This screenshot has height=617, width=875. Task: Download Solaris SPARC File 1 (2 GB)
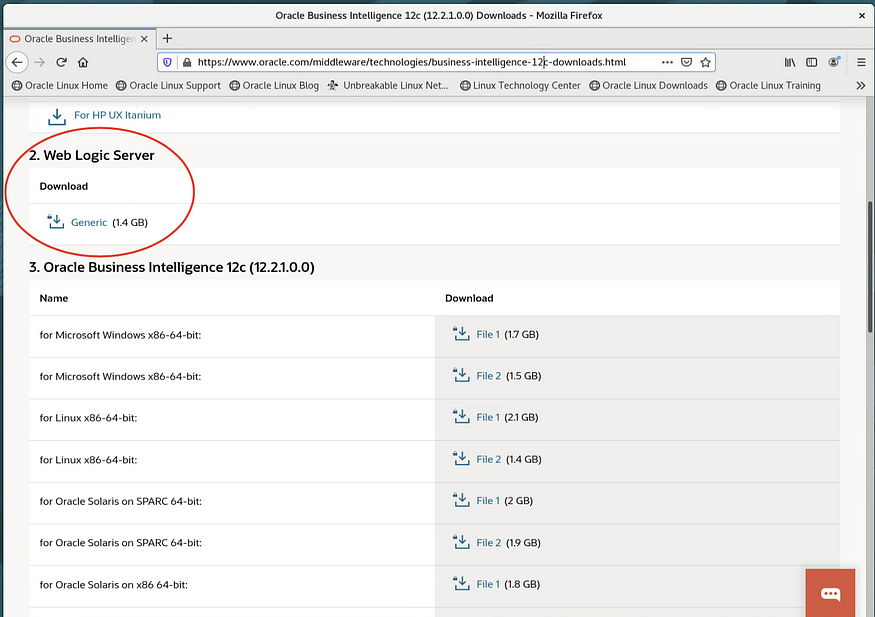(x=488, y=501)
